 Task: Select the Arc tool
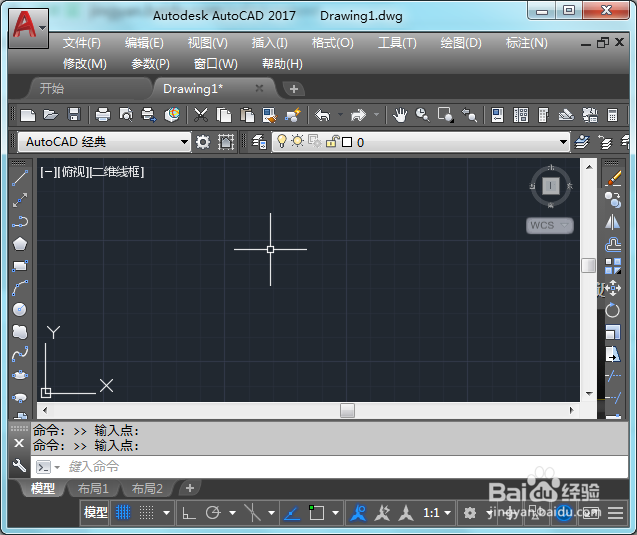pyautogui.click(x=20, y=288)
